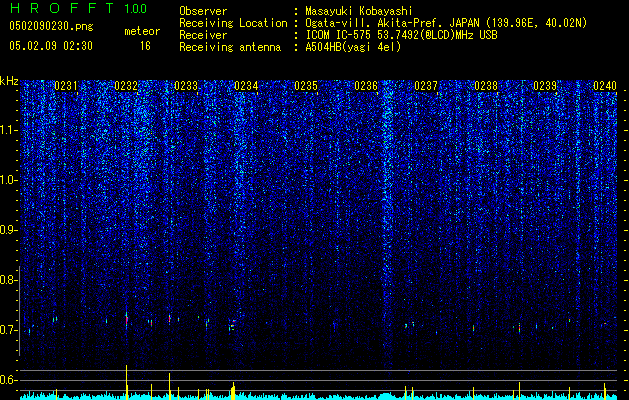Click the 0.7 kHz axis label
The height and width of the screenshot is (400, 629).
9,330
